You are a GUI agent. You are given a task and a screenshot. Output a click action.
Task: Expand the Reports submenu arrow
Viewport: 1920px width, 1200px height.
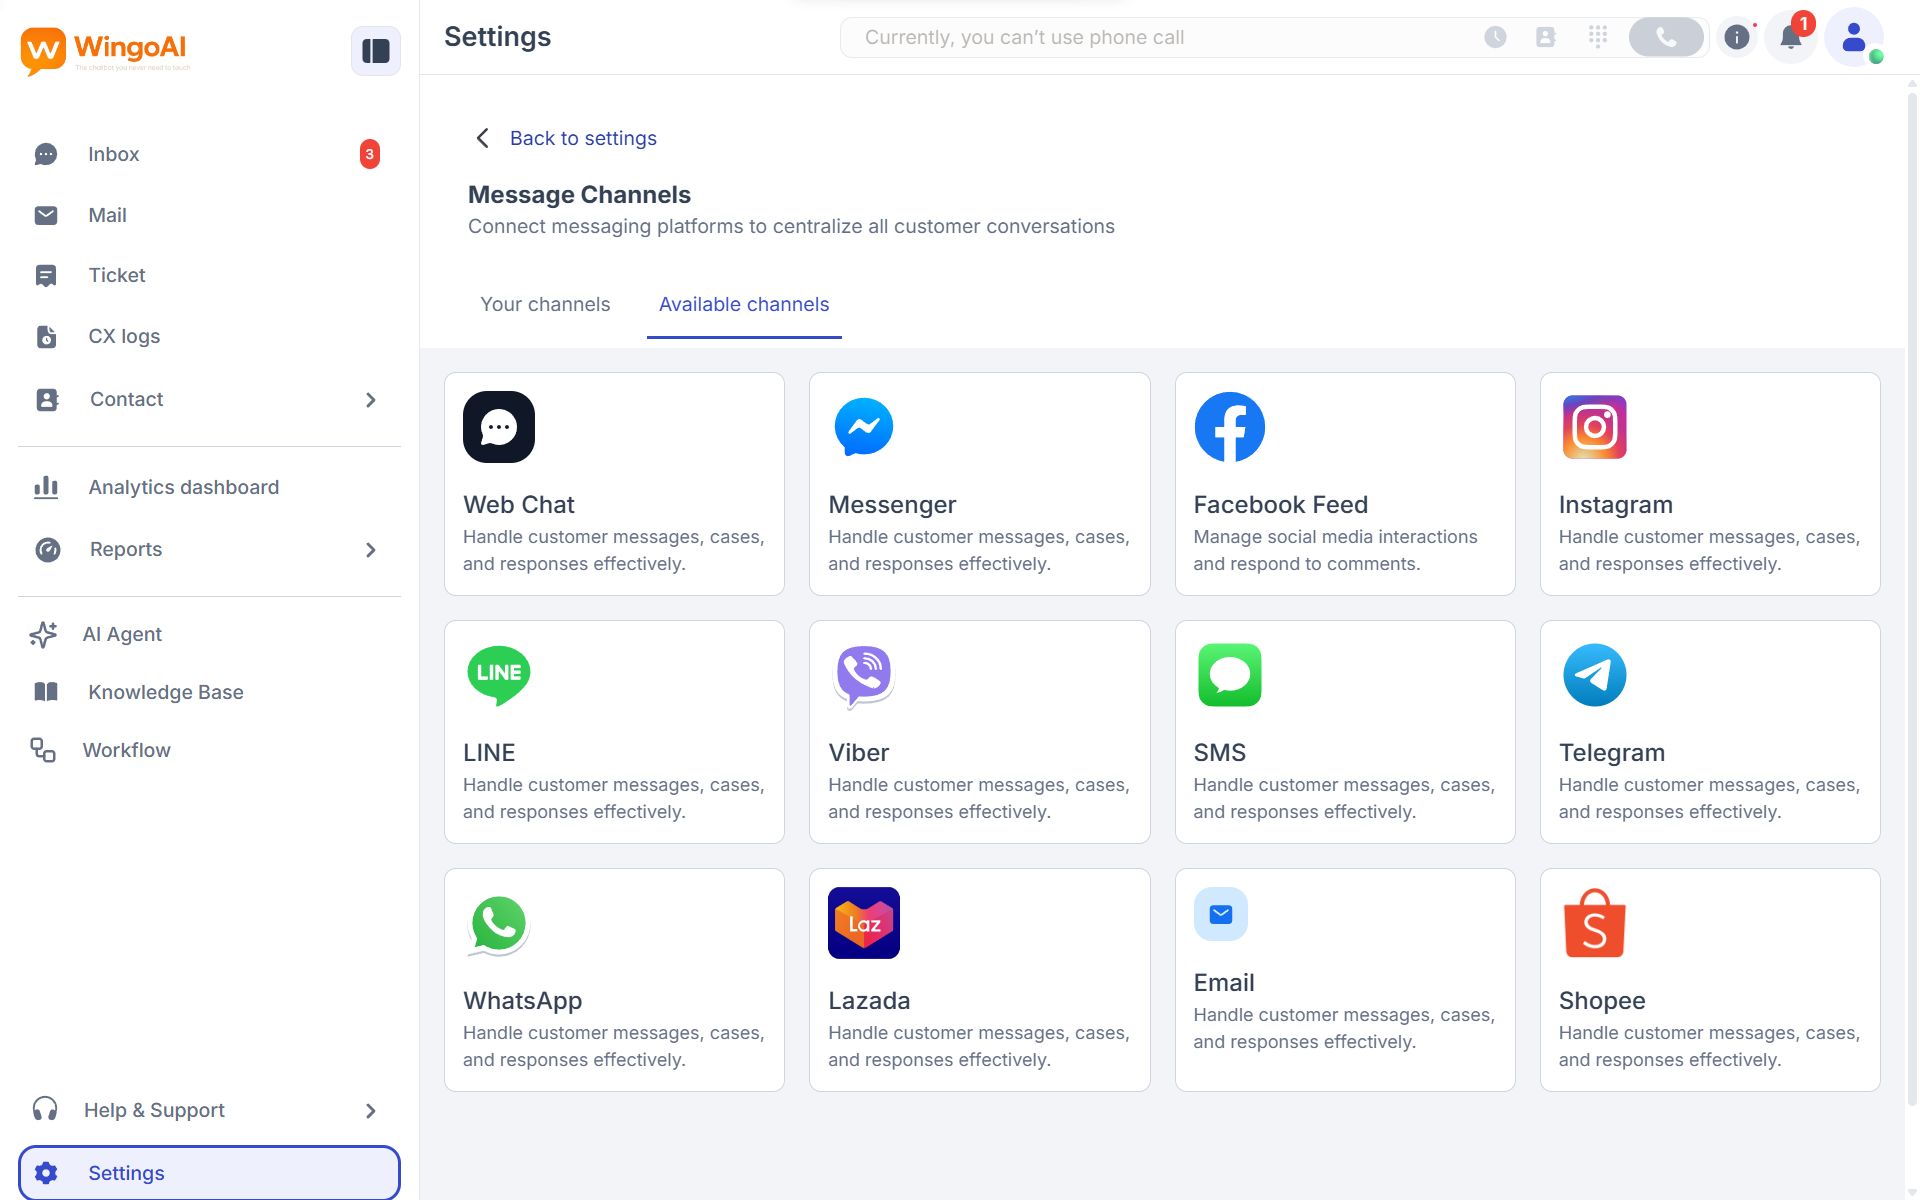371,550
